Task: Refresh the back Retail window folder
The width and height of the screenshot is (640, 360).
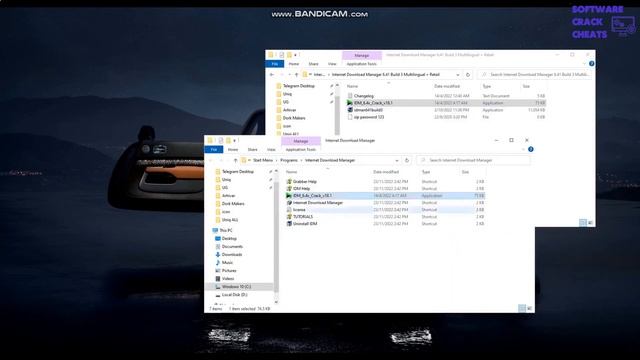Action: click(x=468, y=75)
